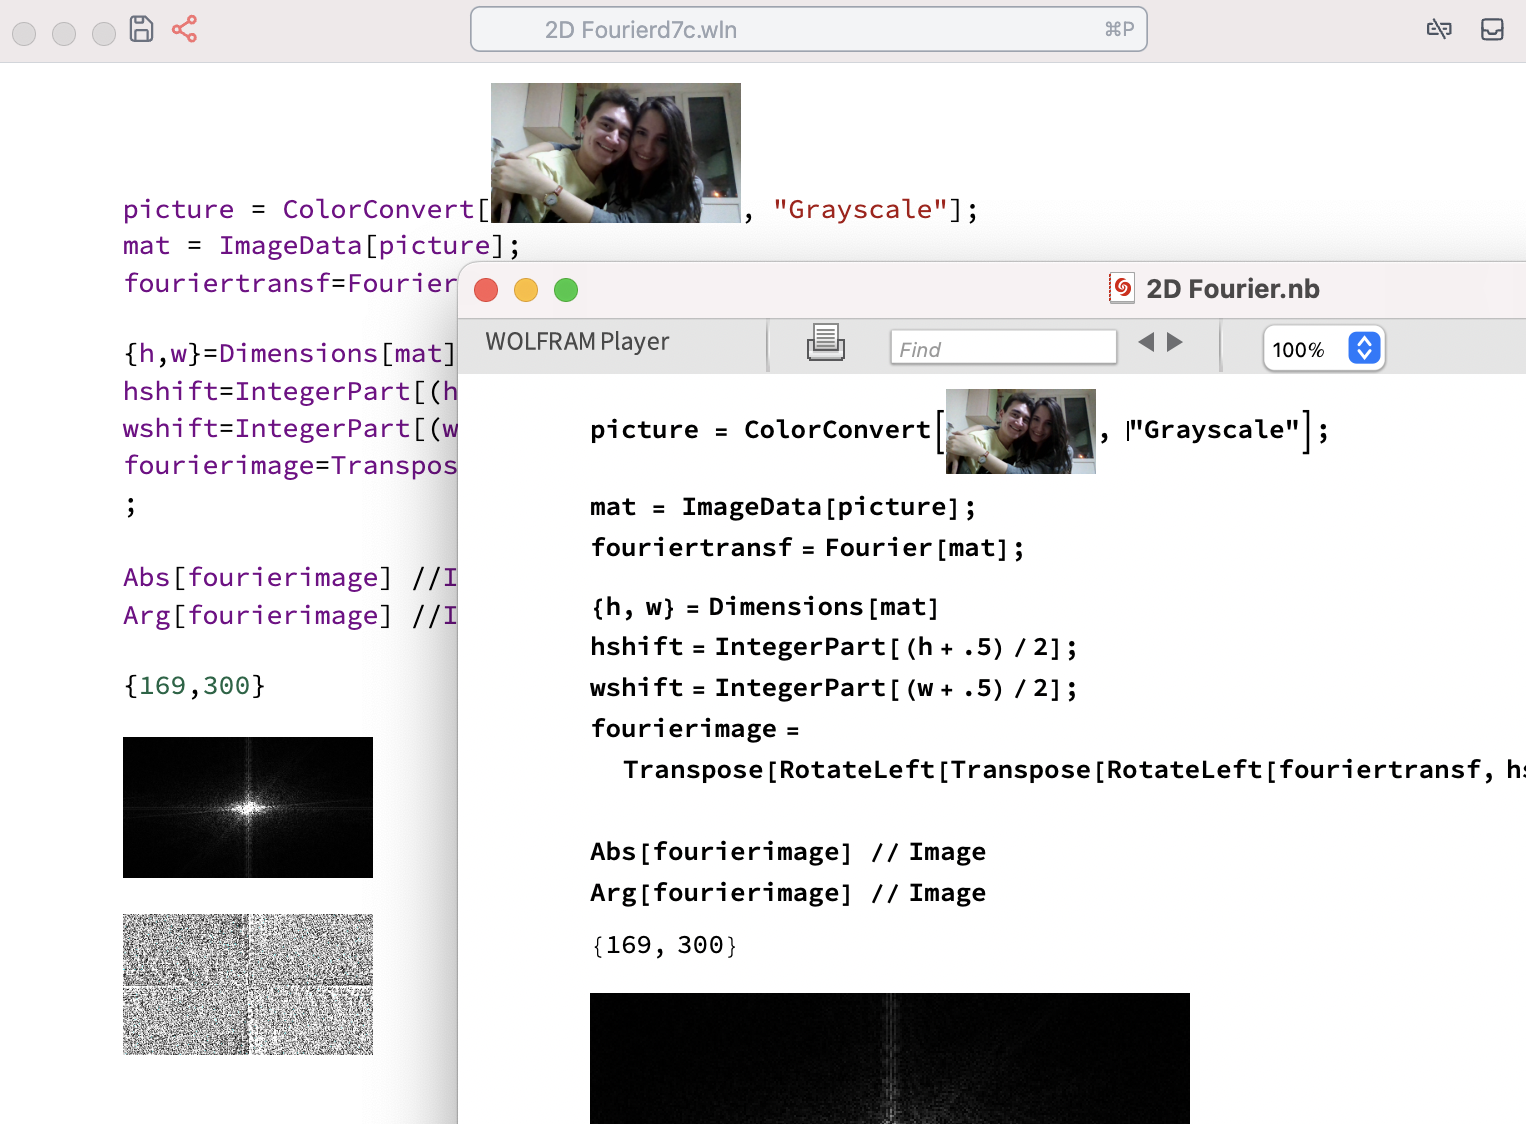Screen dimensions: 1526x1124
Task: Click the print icon in Wolfram Player
Action: (825, 343)
